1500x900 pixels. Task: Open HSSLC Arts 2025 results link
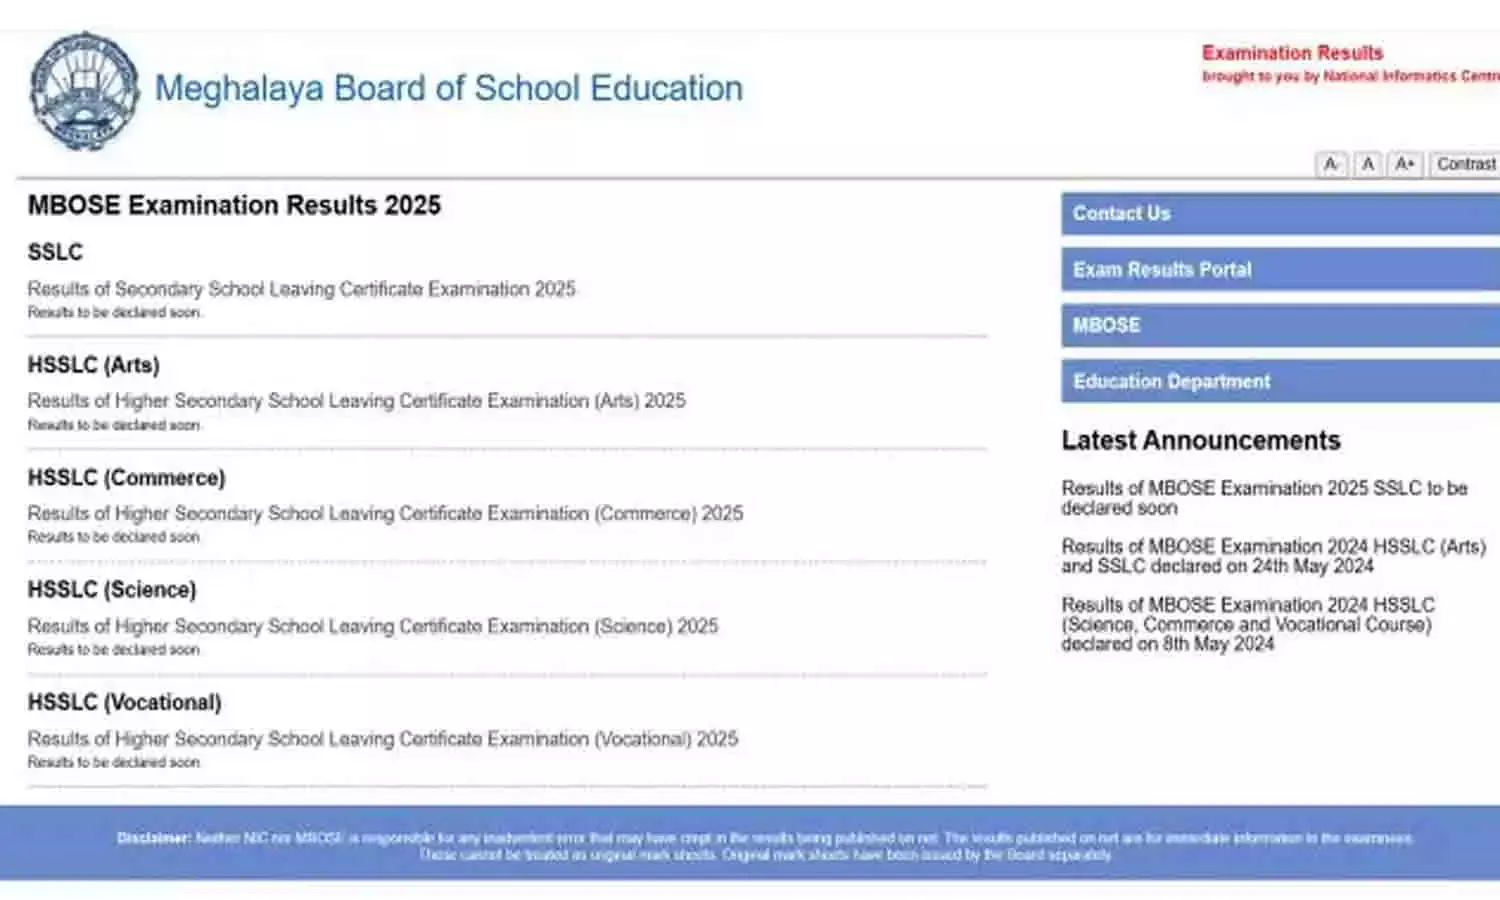point(356,401)
